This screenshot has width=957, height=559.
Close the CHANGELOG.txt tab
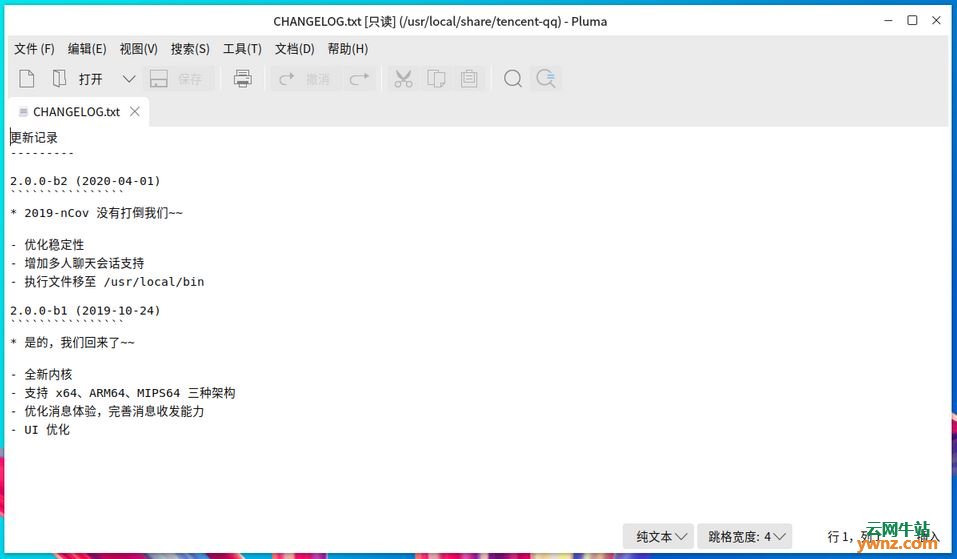[x=135, y=111]
